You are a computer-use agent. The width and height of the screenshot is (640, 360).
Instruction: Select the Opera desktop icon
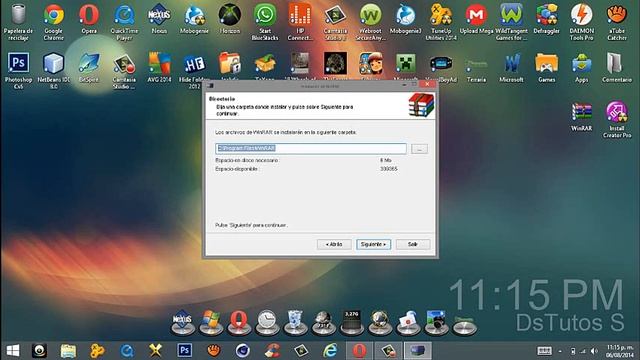pos(89,19)
